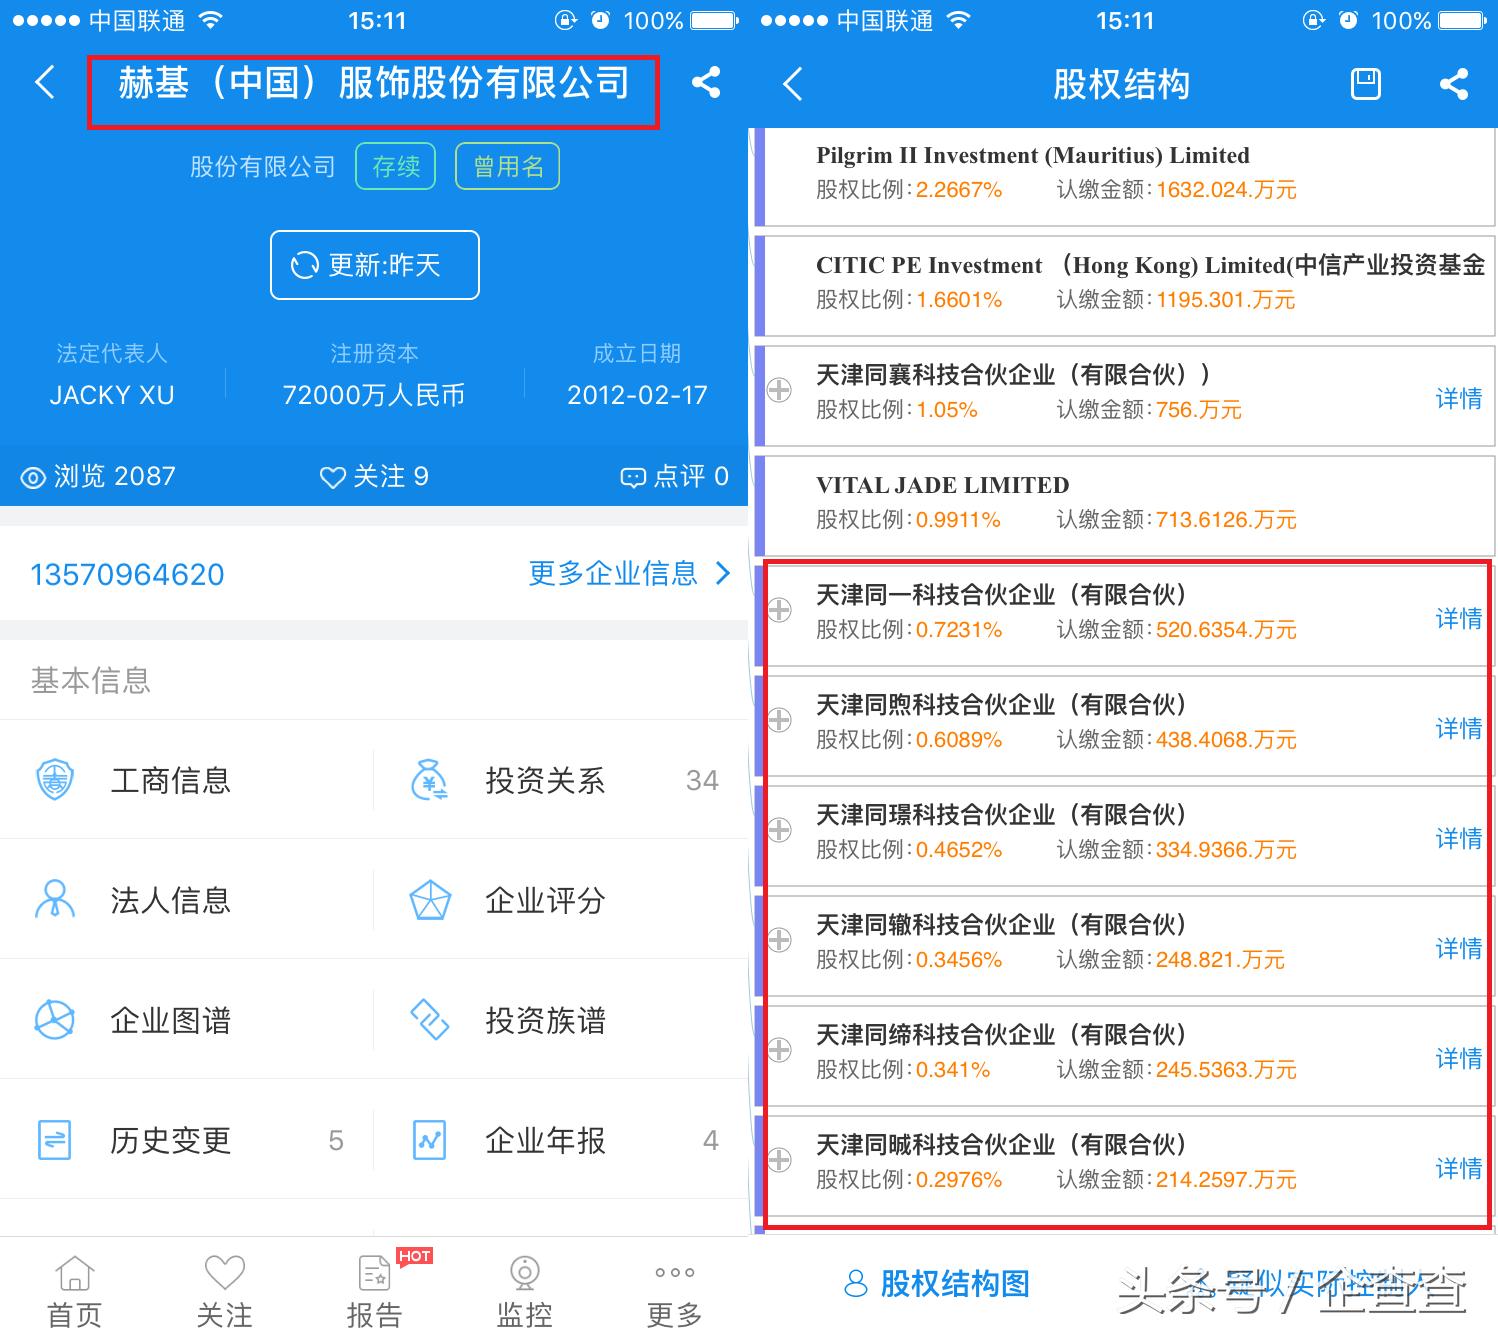Expand 天津同煦科技合伙企业 shareholder entry

[779, 722]
